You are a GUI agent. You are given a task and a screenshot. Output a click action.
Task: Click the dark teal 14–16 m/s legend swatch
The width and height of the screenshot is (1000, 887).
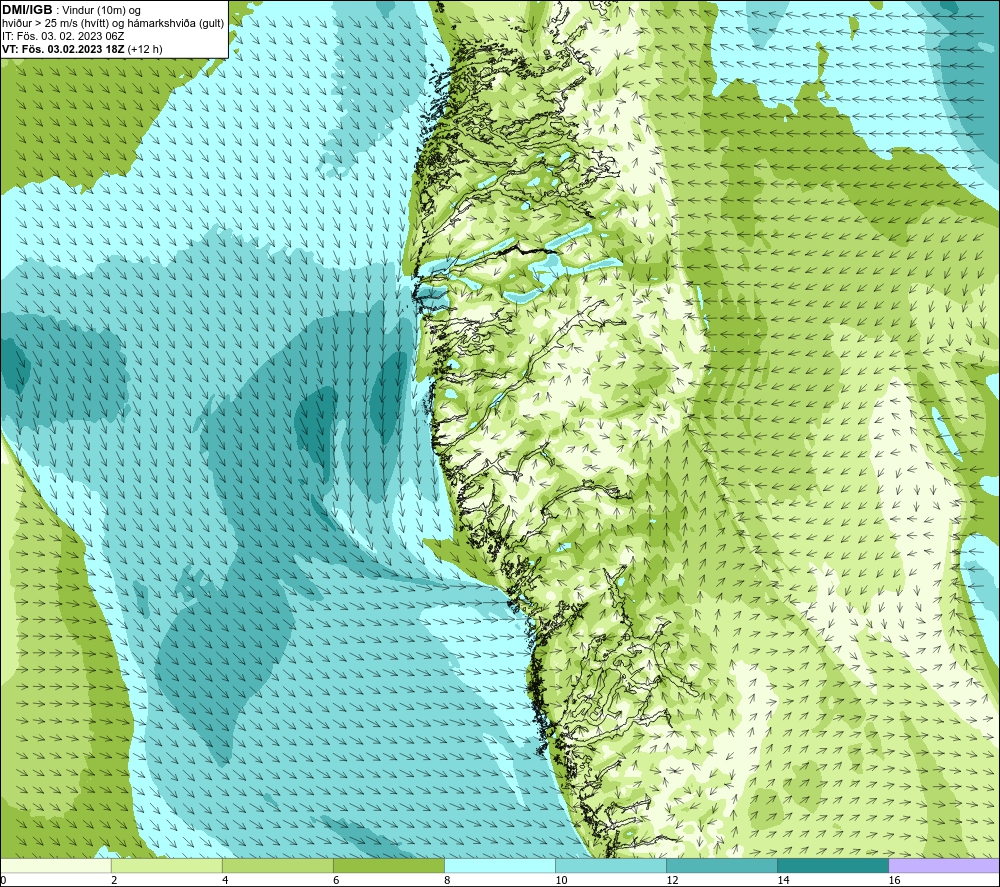(833, 866)
